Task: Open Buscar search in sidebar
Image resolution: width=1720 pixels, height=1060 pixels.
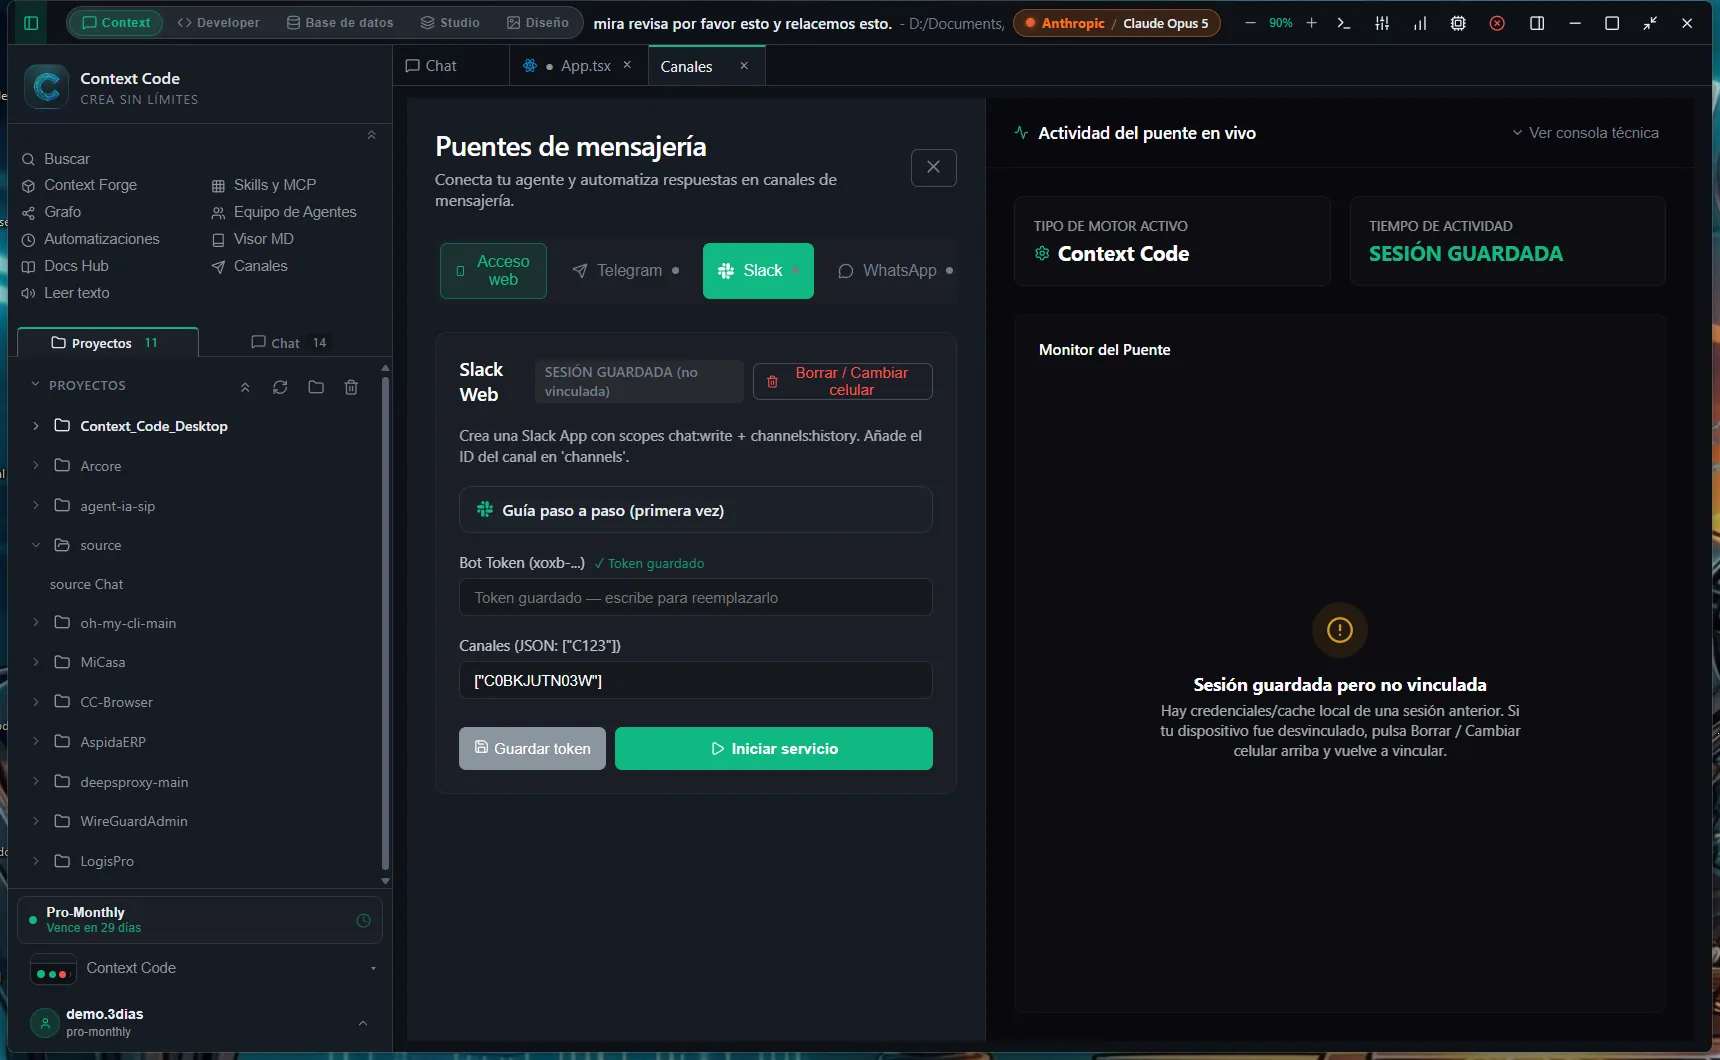Action: pyautogui.click(x=56, y=159)
